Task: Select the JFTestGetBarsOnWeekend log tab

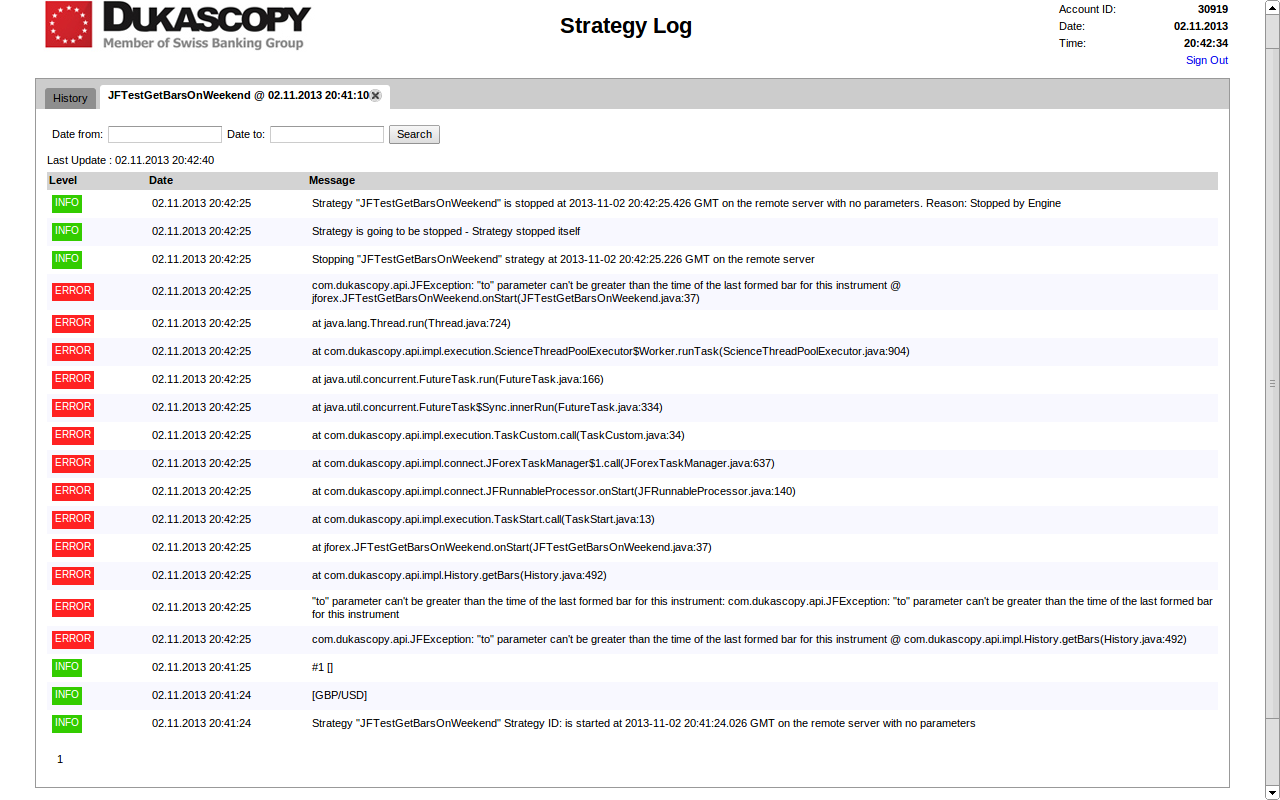Action: point(238,96)
